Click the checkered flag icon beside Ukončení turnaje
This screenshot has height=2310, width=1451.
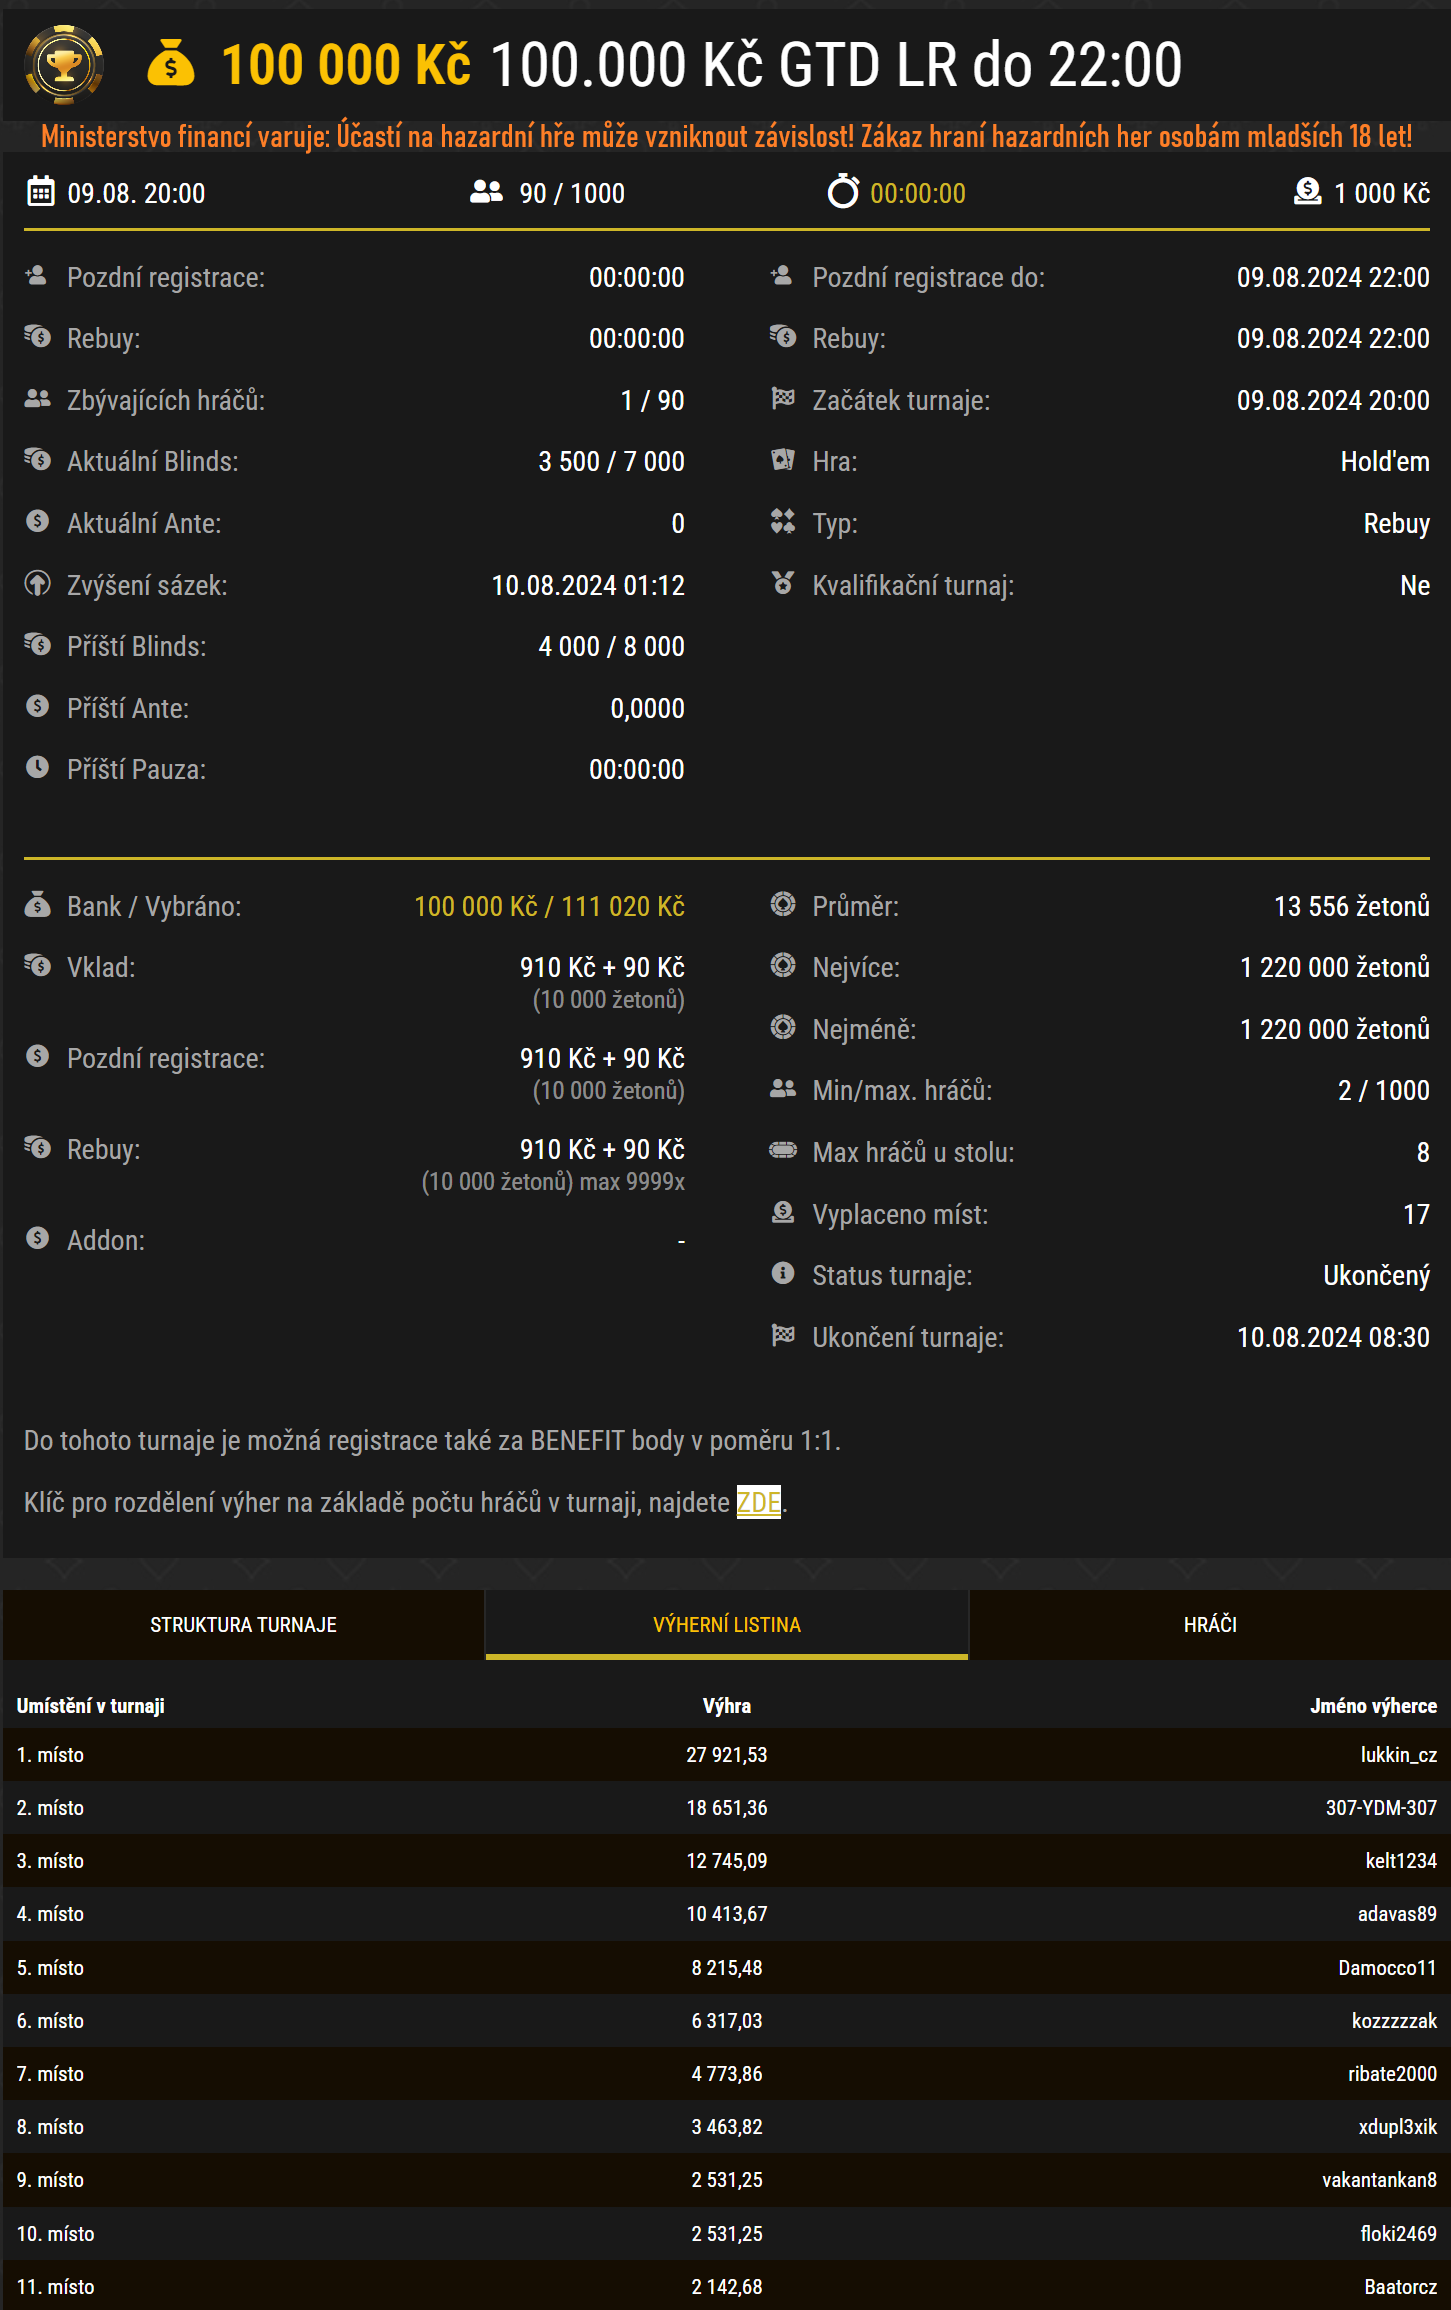click(x=783, y=1336)
